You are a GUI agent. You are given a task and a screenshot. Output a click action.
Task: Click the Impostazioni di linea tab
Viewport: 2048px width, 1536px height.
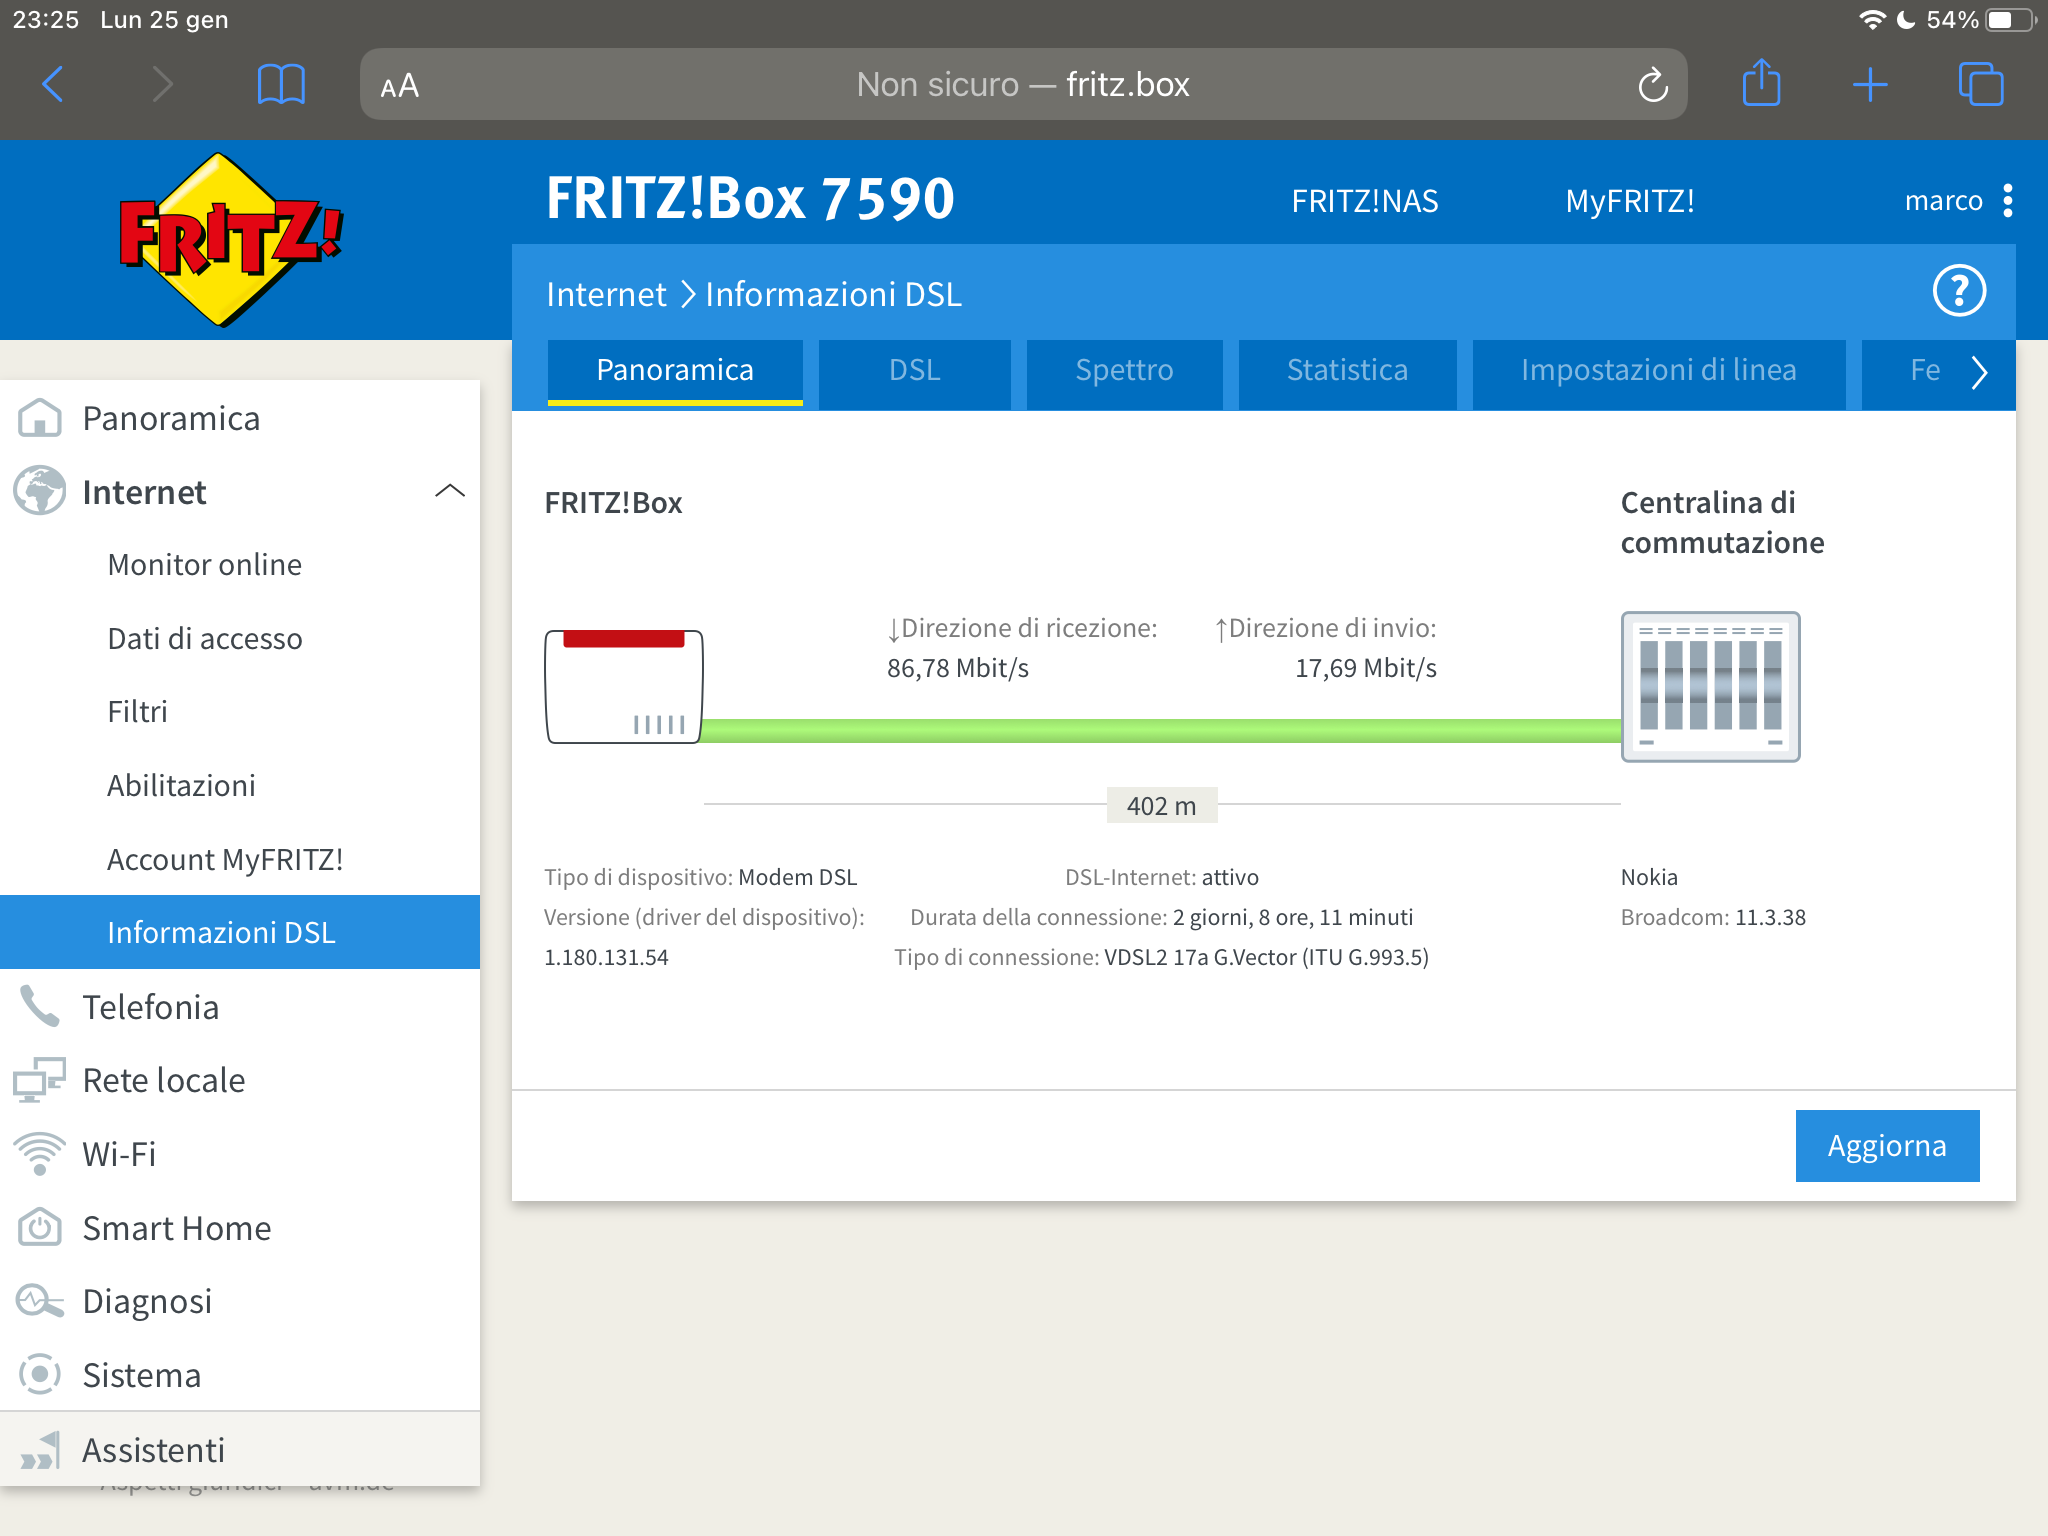click(1659, 373)
